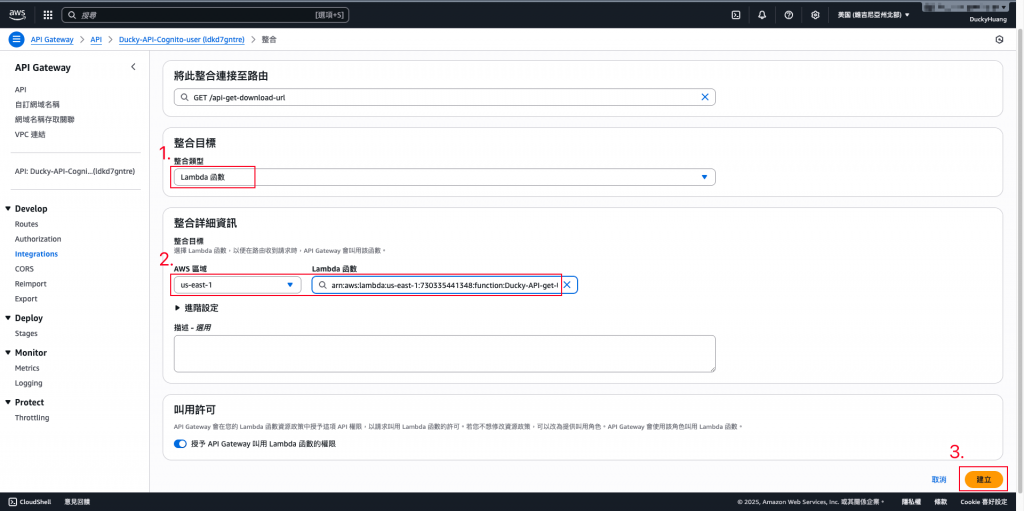The width and height of the screenshot is (1024, 511).
Task: Open Throttling under Protect
Action: (x=32, y=418)
